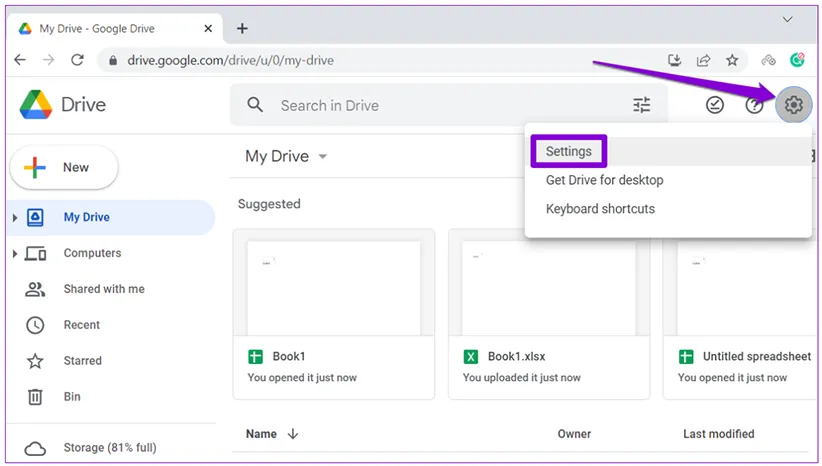Click the help question mark icon
This screenshot has width=822, height=466.
[x=754, y=105]
